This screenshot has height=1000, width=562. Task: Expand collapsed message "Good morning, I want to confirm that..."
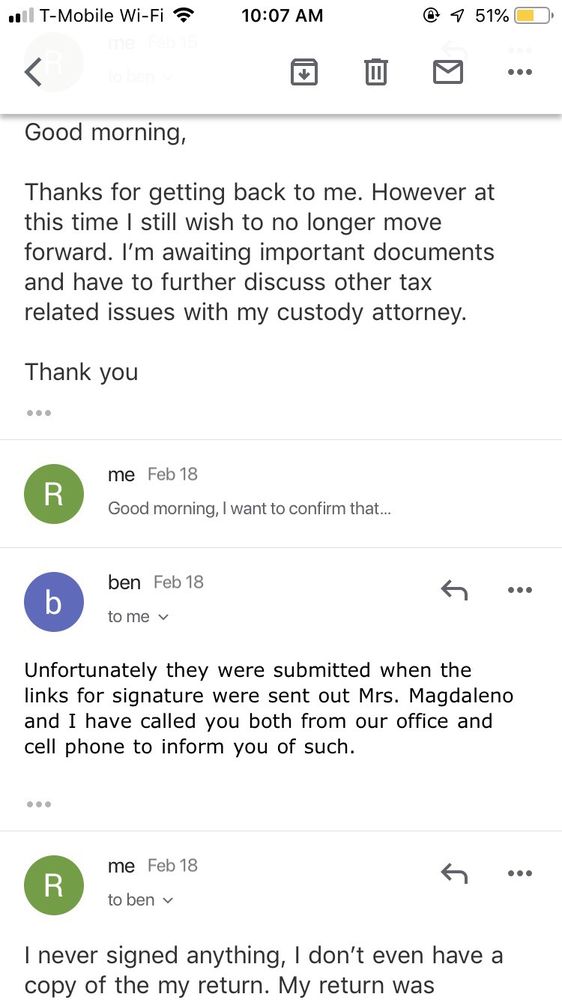[281, 493]
